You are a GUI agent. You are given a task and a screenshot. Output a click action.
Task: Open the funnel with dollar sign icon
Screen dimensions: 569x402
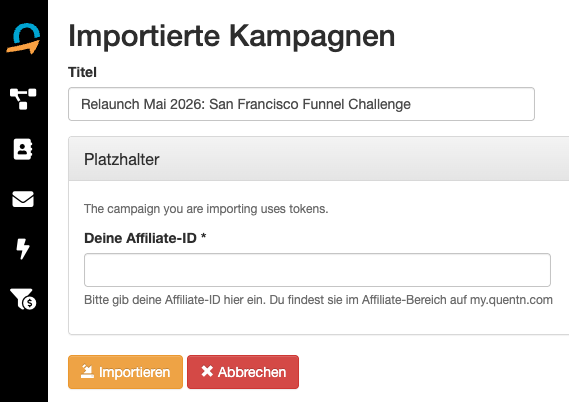(x=23, y=299)
